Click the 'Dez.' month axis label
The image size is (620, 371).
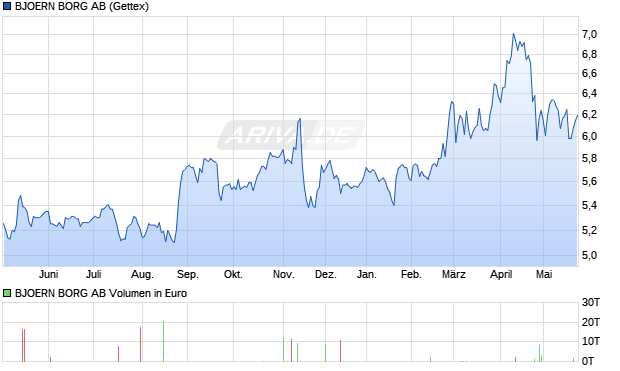coord(326,274)
